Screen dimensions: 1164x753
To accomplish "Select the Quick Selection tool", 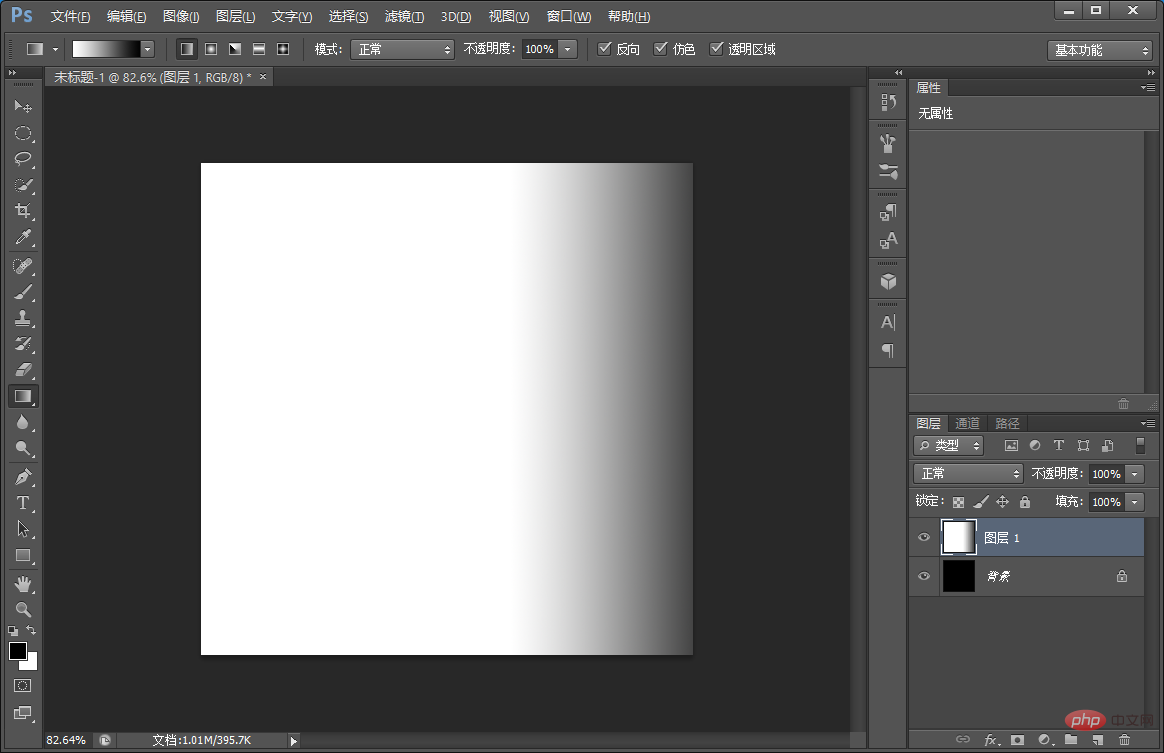I will [23, 185].
